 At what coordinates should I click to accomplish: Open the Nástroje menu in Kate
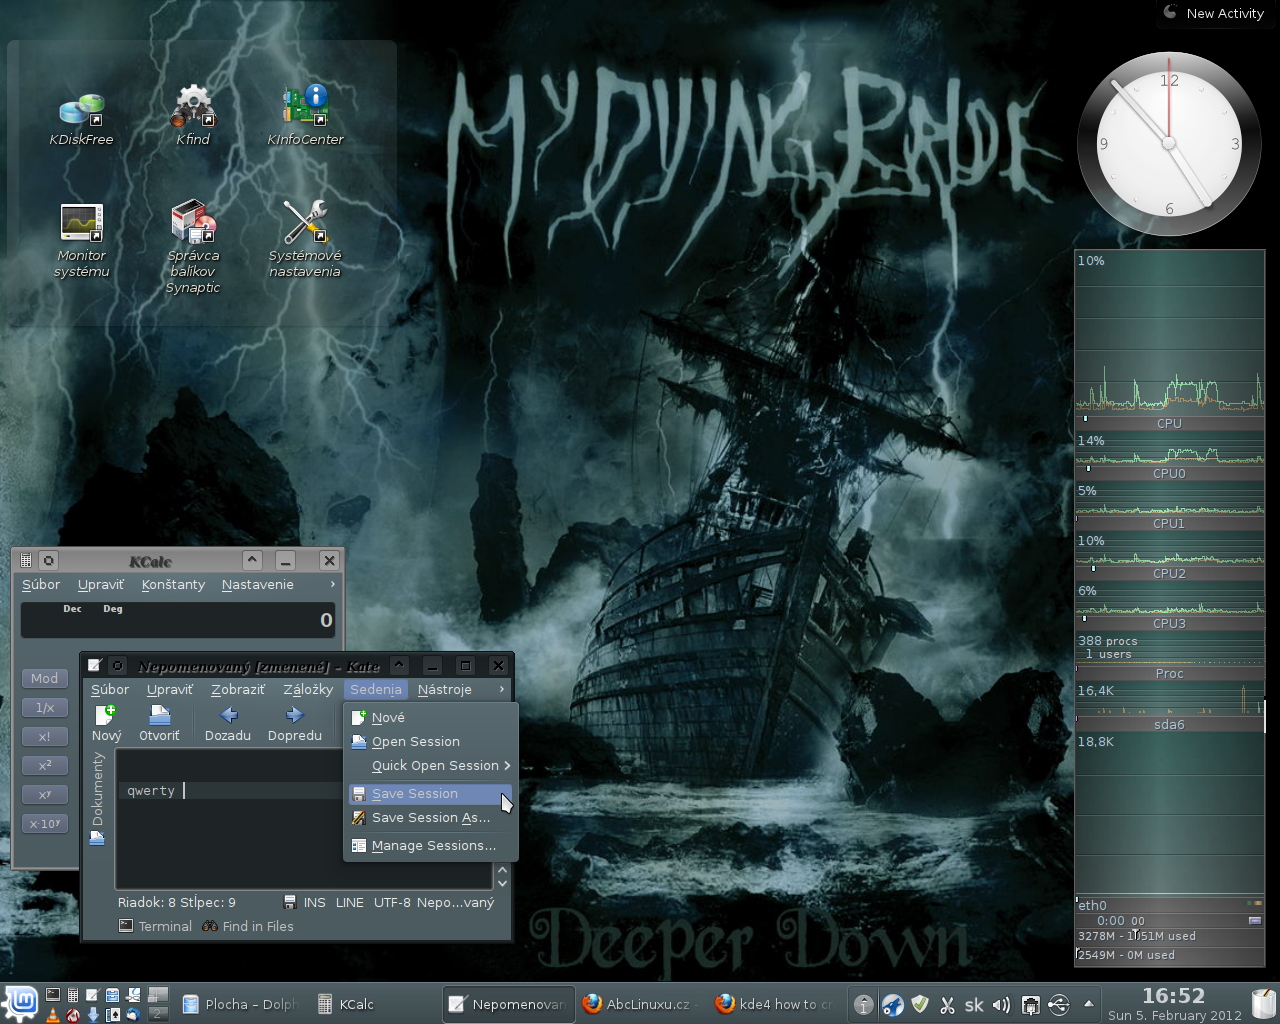click(444, 689)
